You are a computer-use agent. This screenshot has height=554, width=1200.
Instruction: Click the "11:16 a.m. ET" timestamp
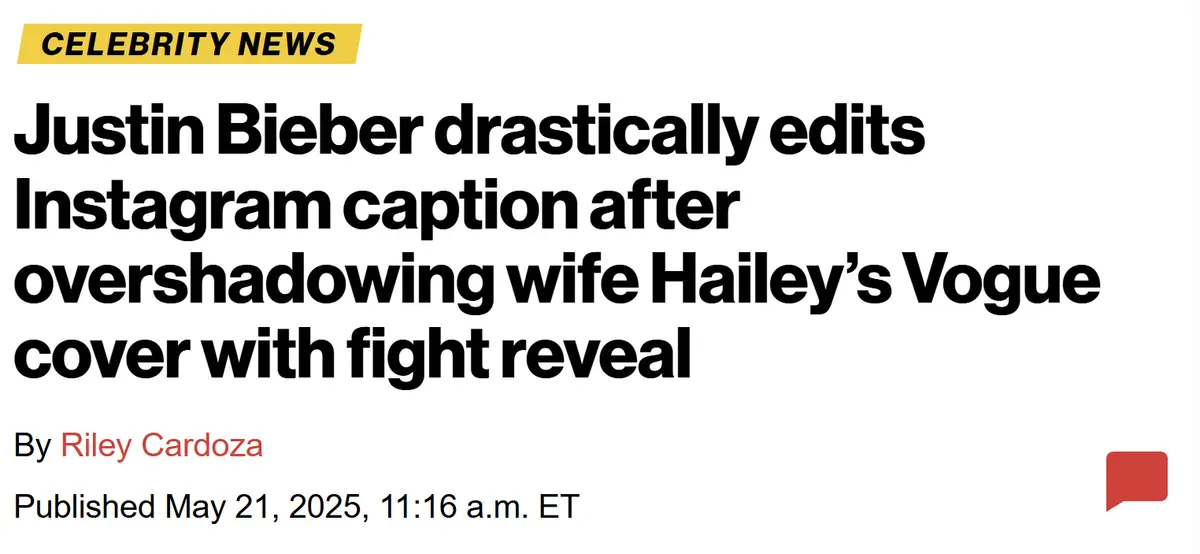tap(479, 505)
